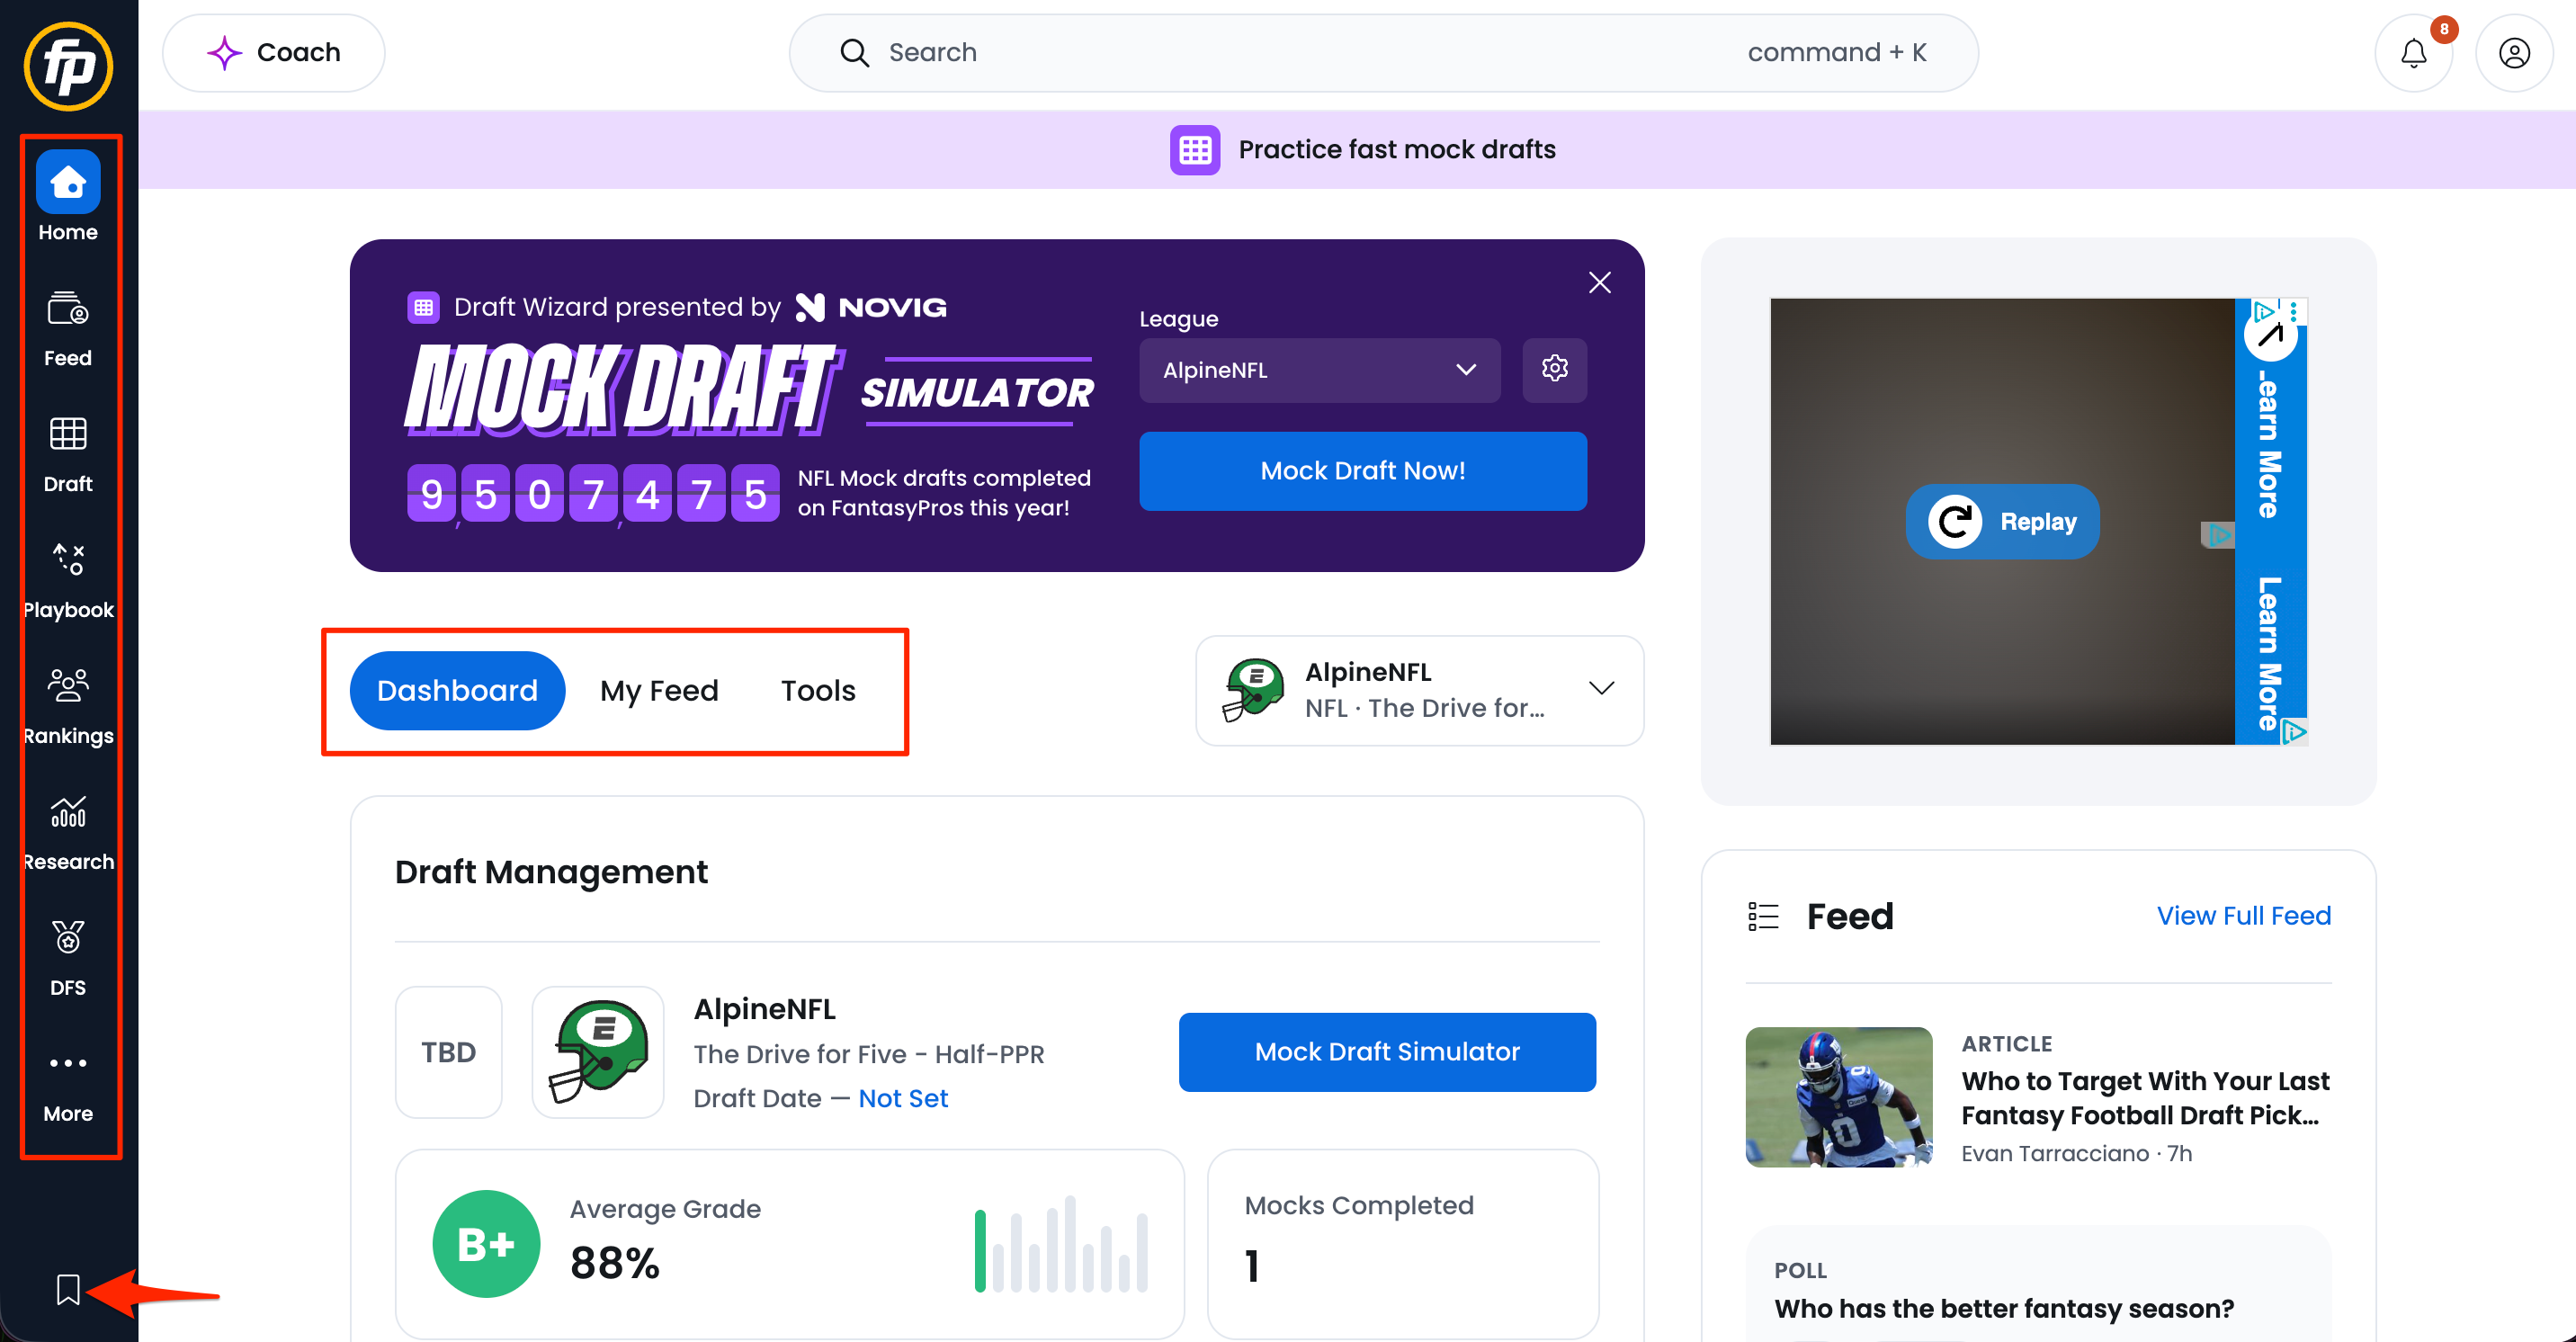Screen dimensions: 2576x1342
Task: Click the Mock Draft Simulator button
Action: (1387, 1052)
